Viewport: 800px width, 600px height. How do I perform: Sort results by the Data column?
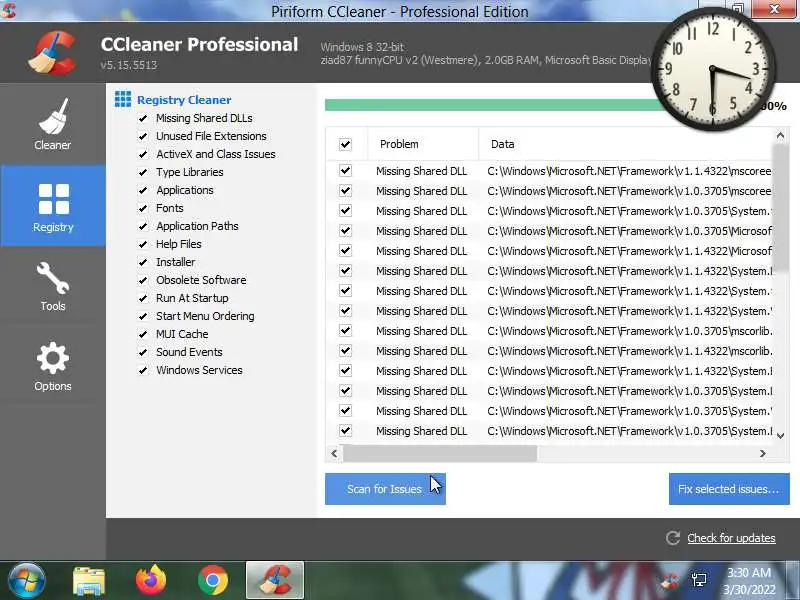coord(626,144)
